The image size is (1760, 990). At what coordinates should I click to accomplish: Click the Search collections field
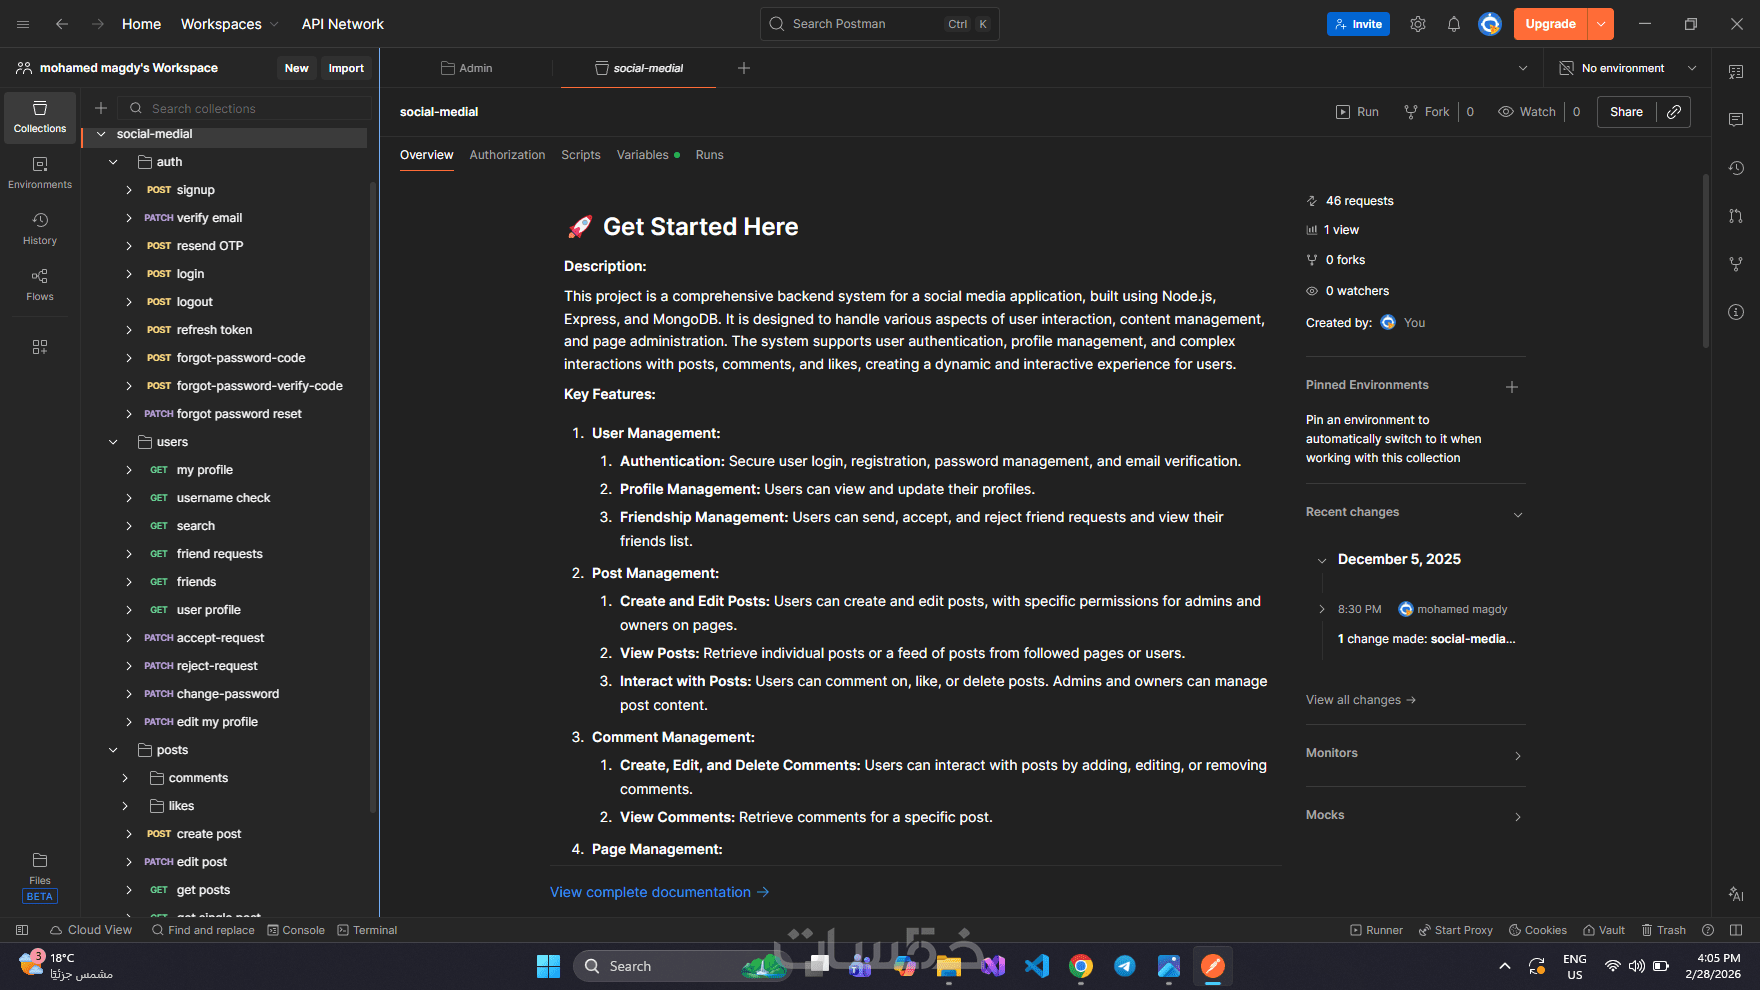pos(245,108)
